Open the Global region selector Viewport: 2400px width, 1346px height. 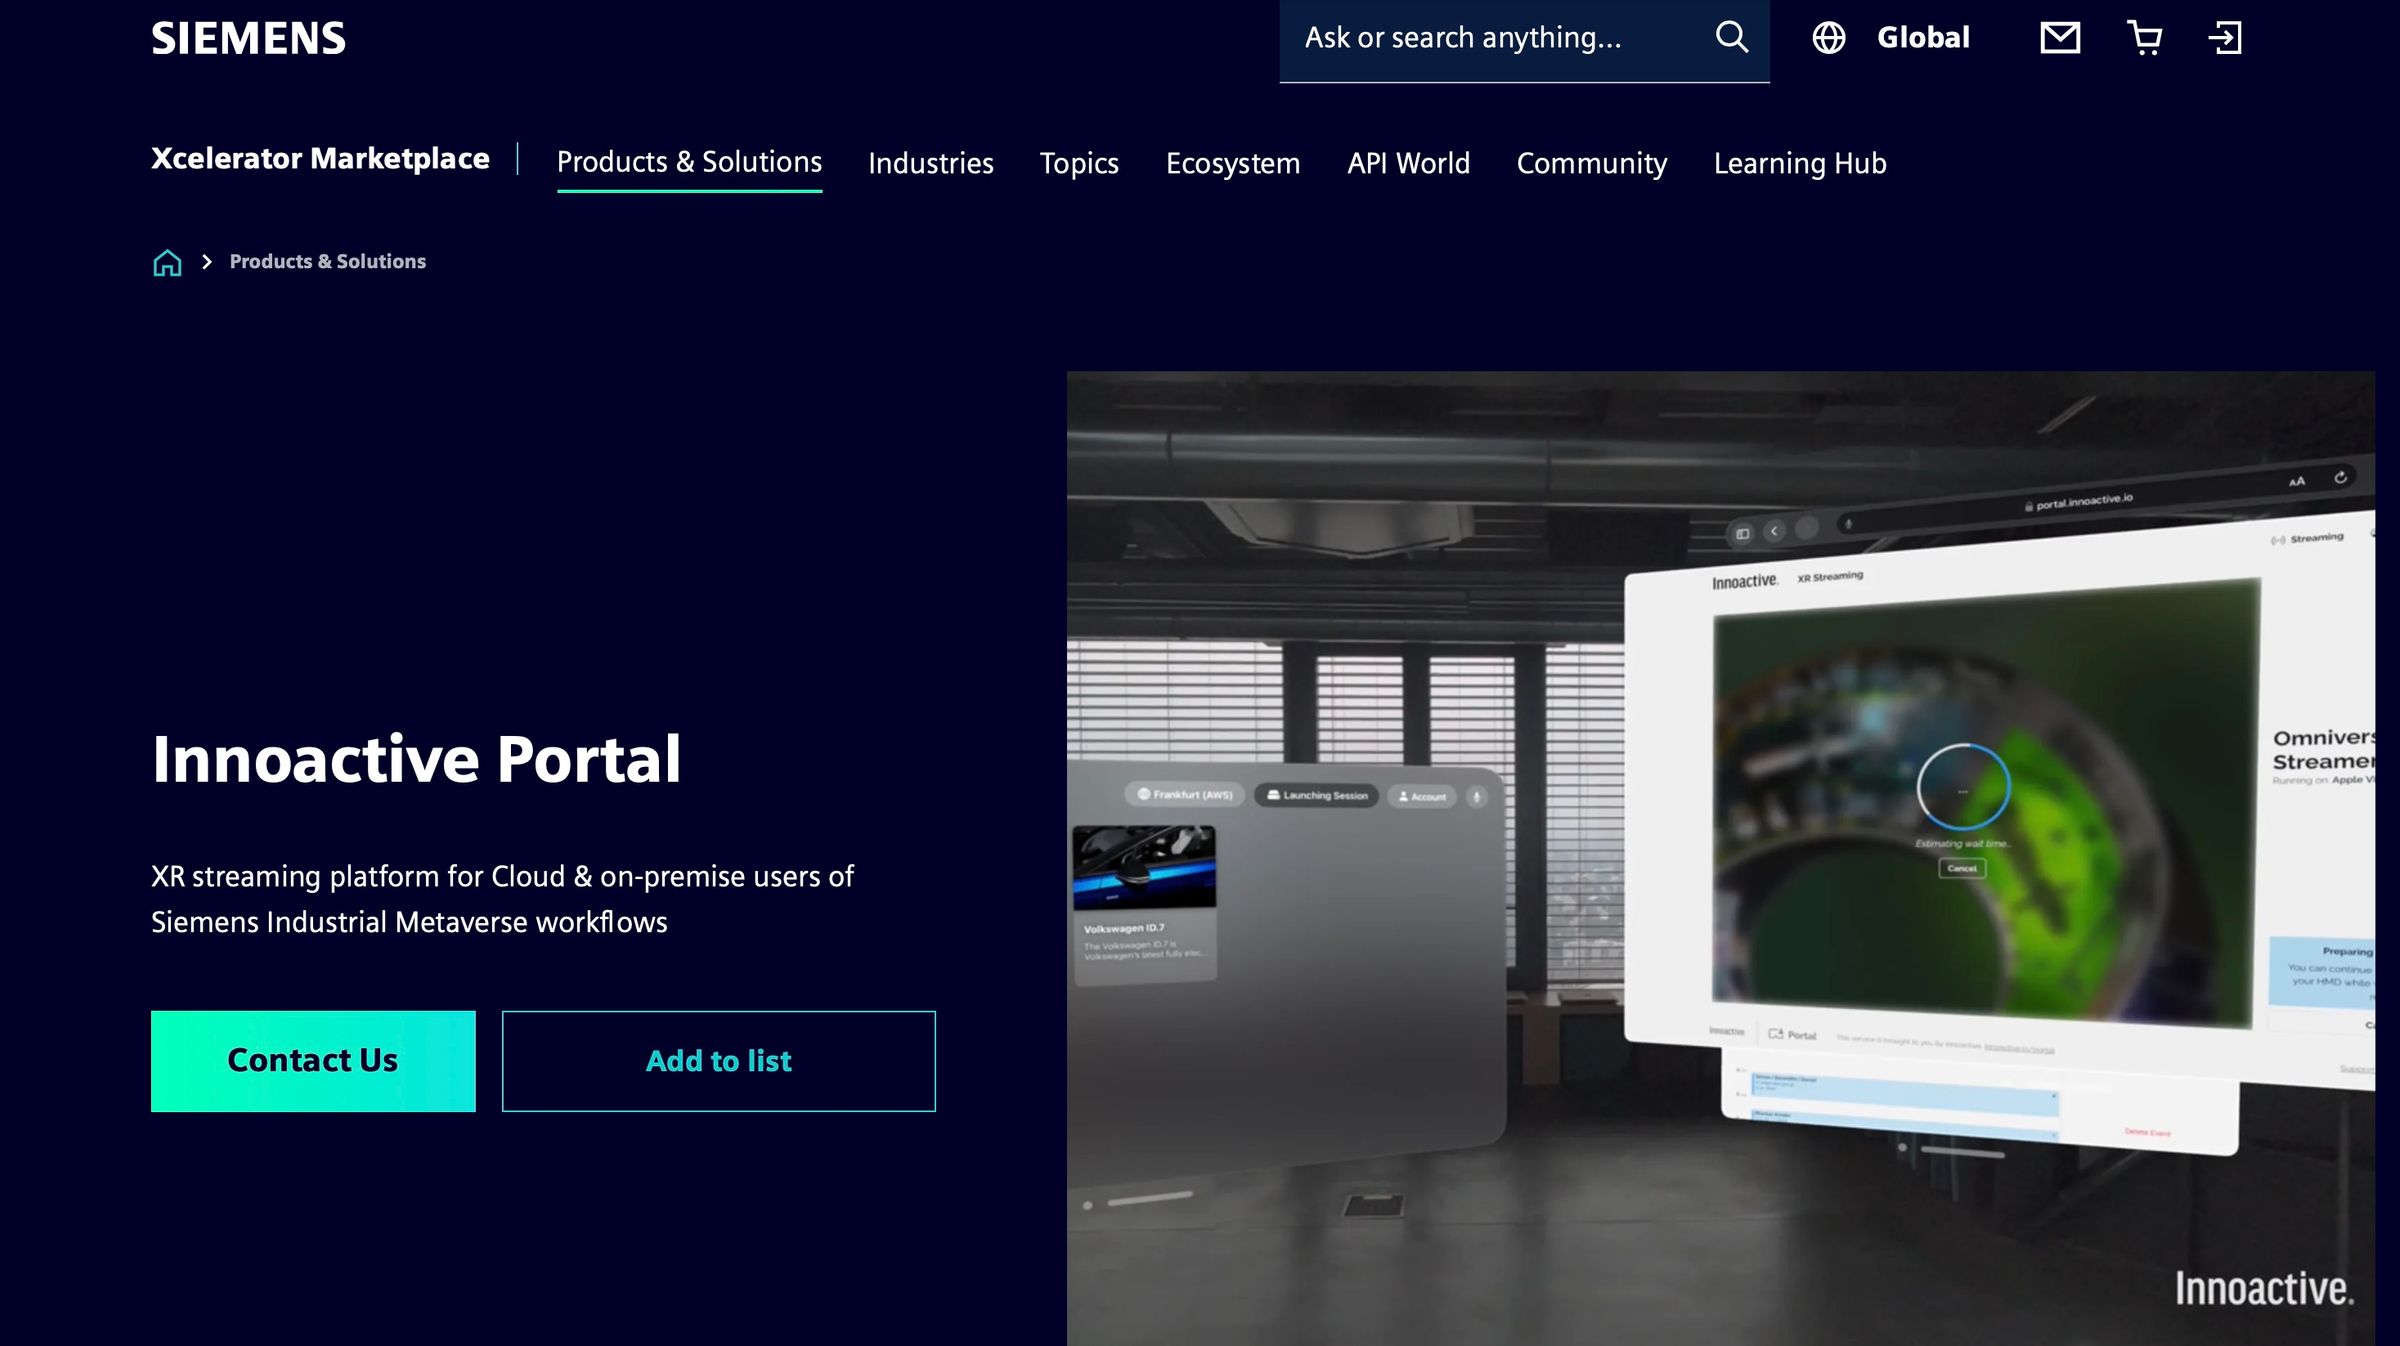pos(1922,38)
